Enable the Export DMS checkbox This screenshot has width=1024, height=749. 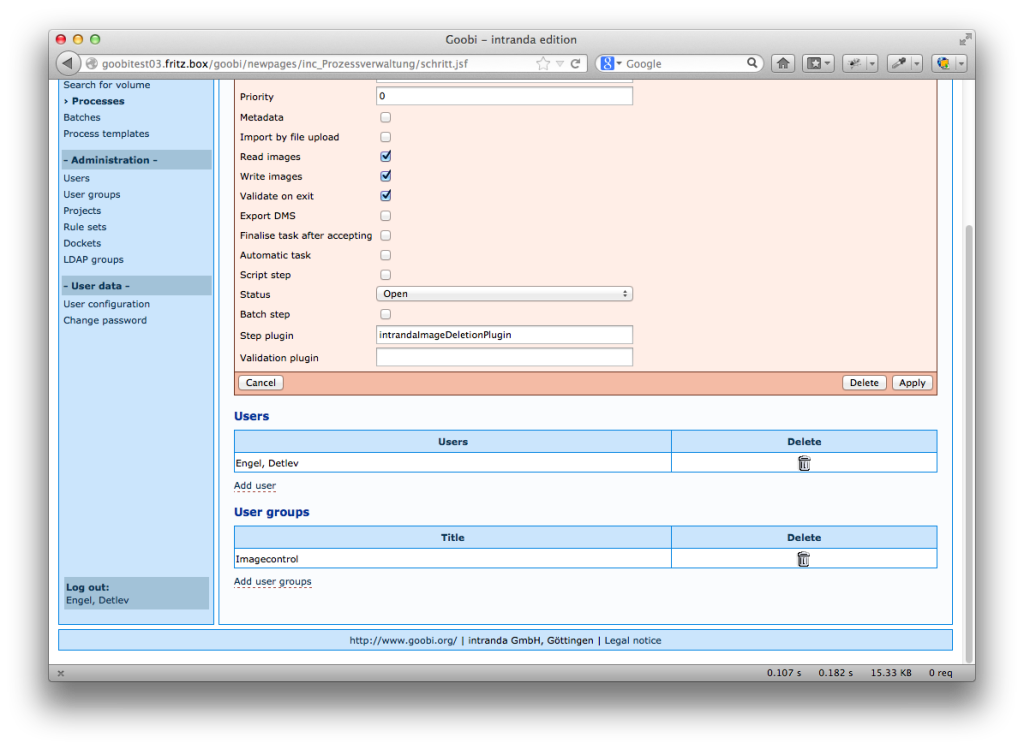point(385,215)
